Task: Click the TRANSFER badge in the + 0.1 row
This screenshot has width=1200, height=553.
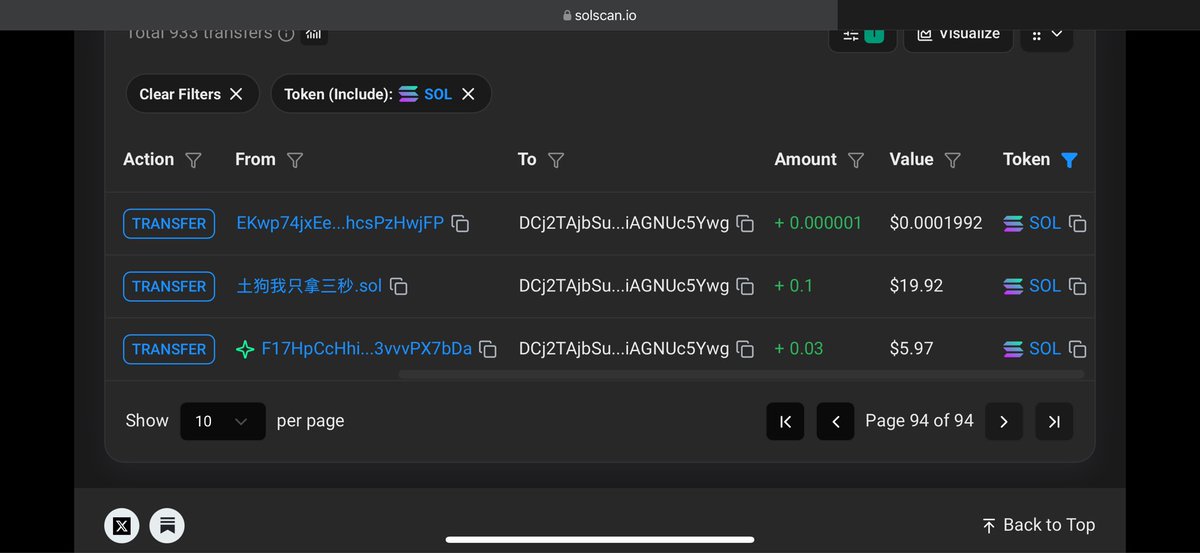Action: (169, 286)
